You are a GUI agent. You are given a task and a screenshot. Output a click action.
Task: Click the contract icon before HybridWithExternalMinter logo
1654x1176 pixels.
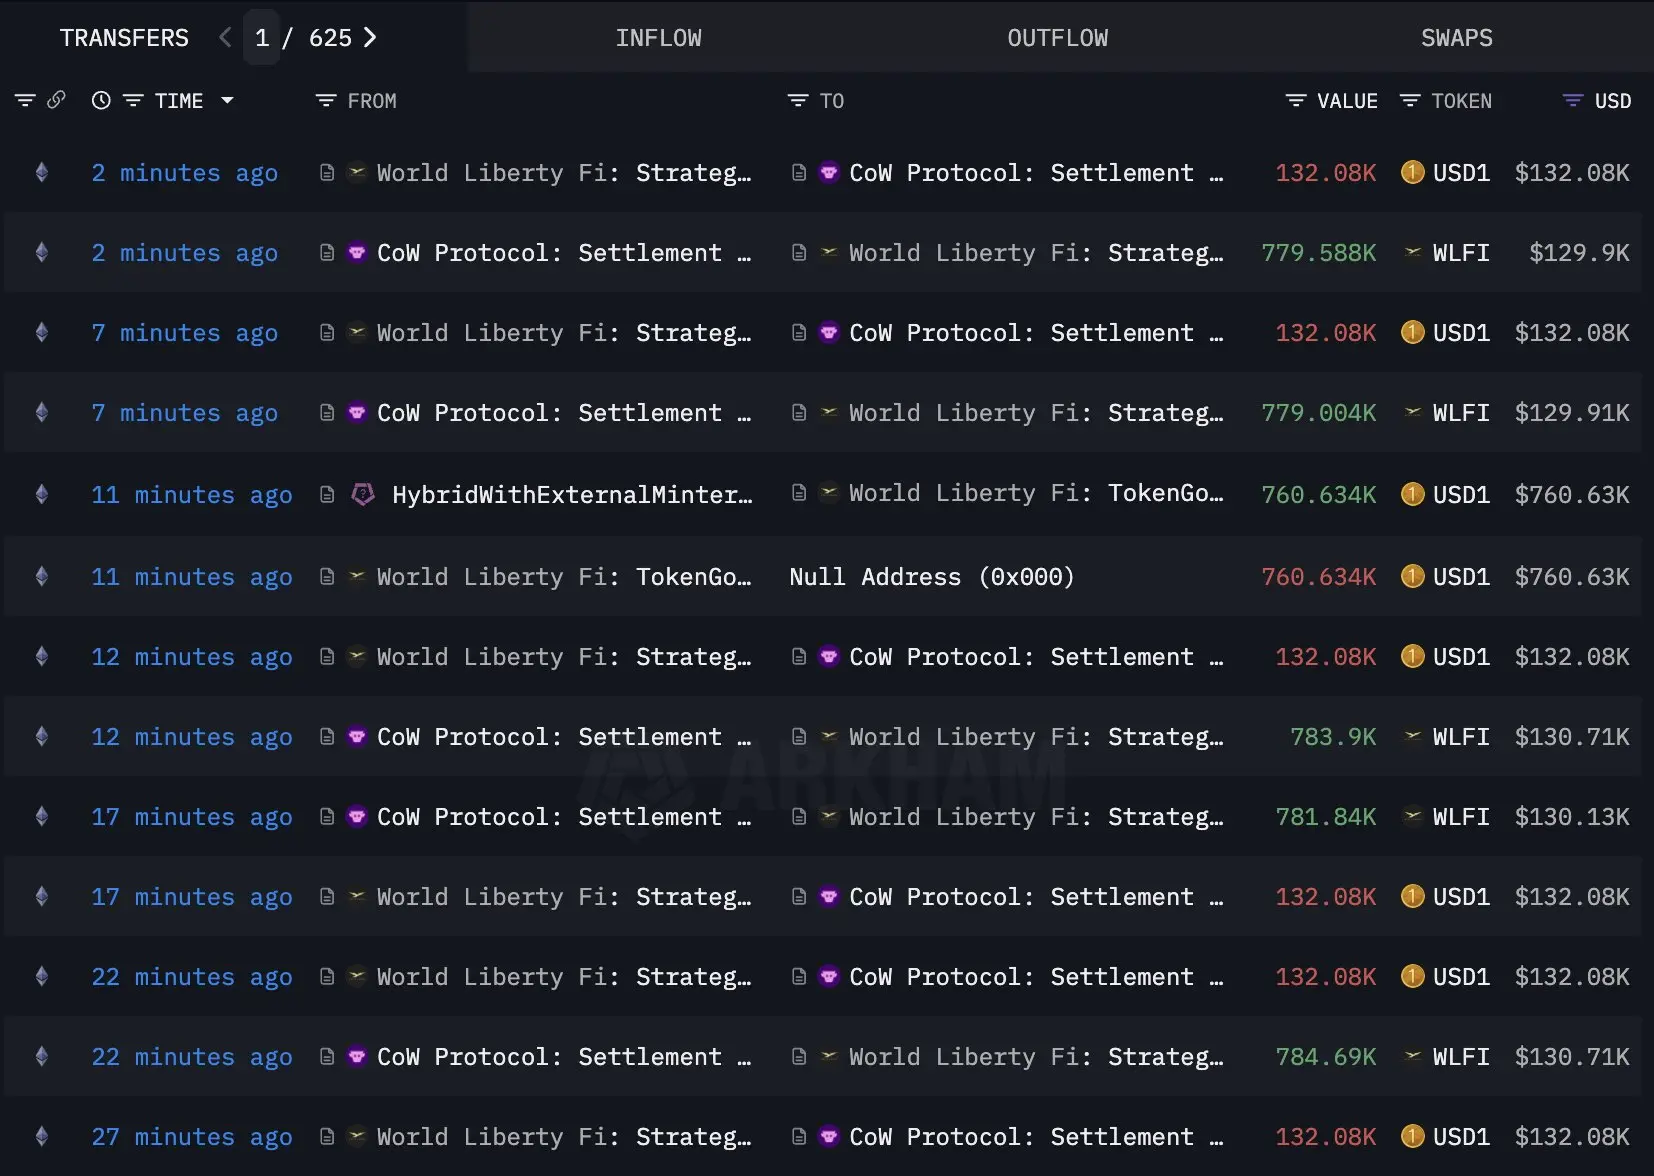[327, 494]
